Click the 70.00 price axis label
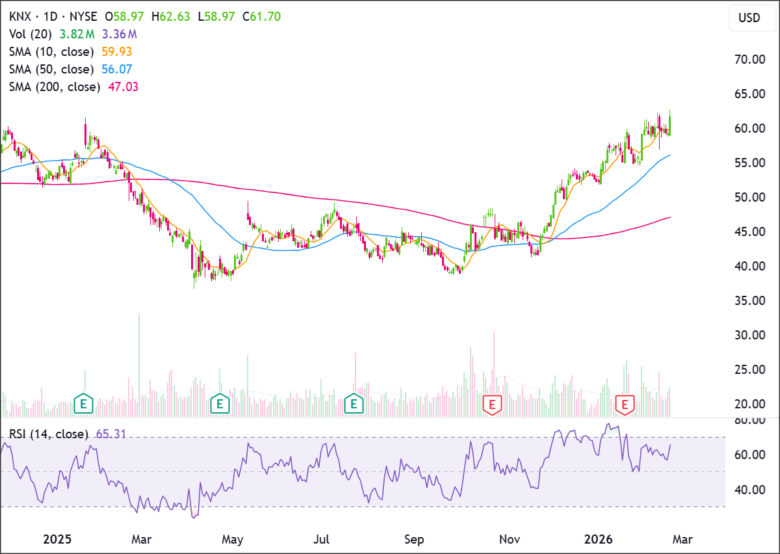 click(749, 60)
